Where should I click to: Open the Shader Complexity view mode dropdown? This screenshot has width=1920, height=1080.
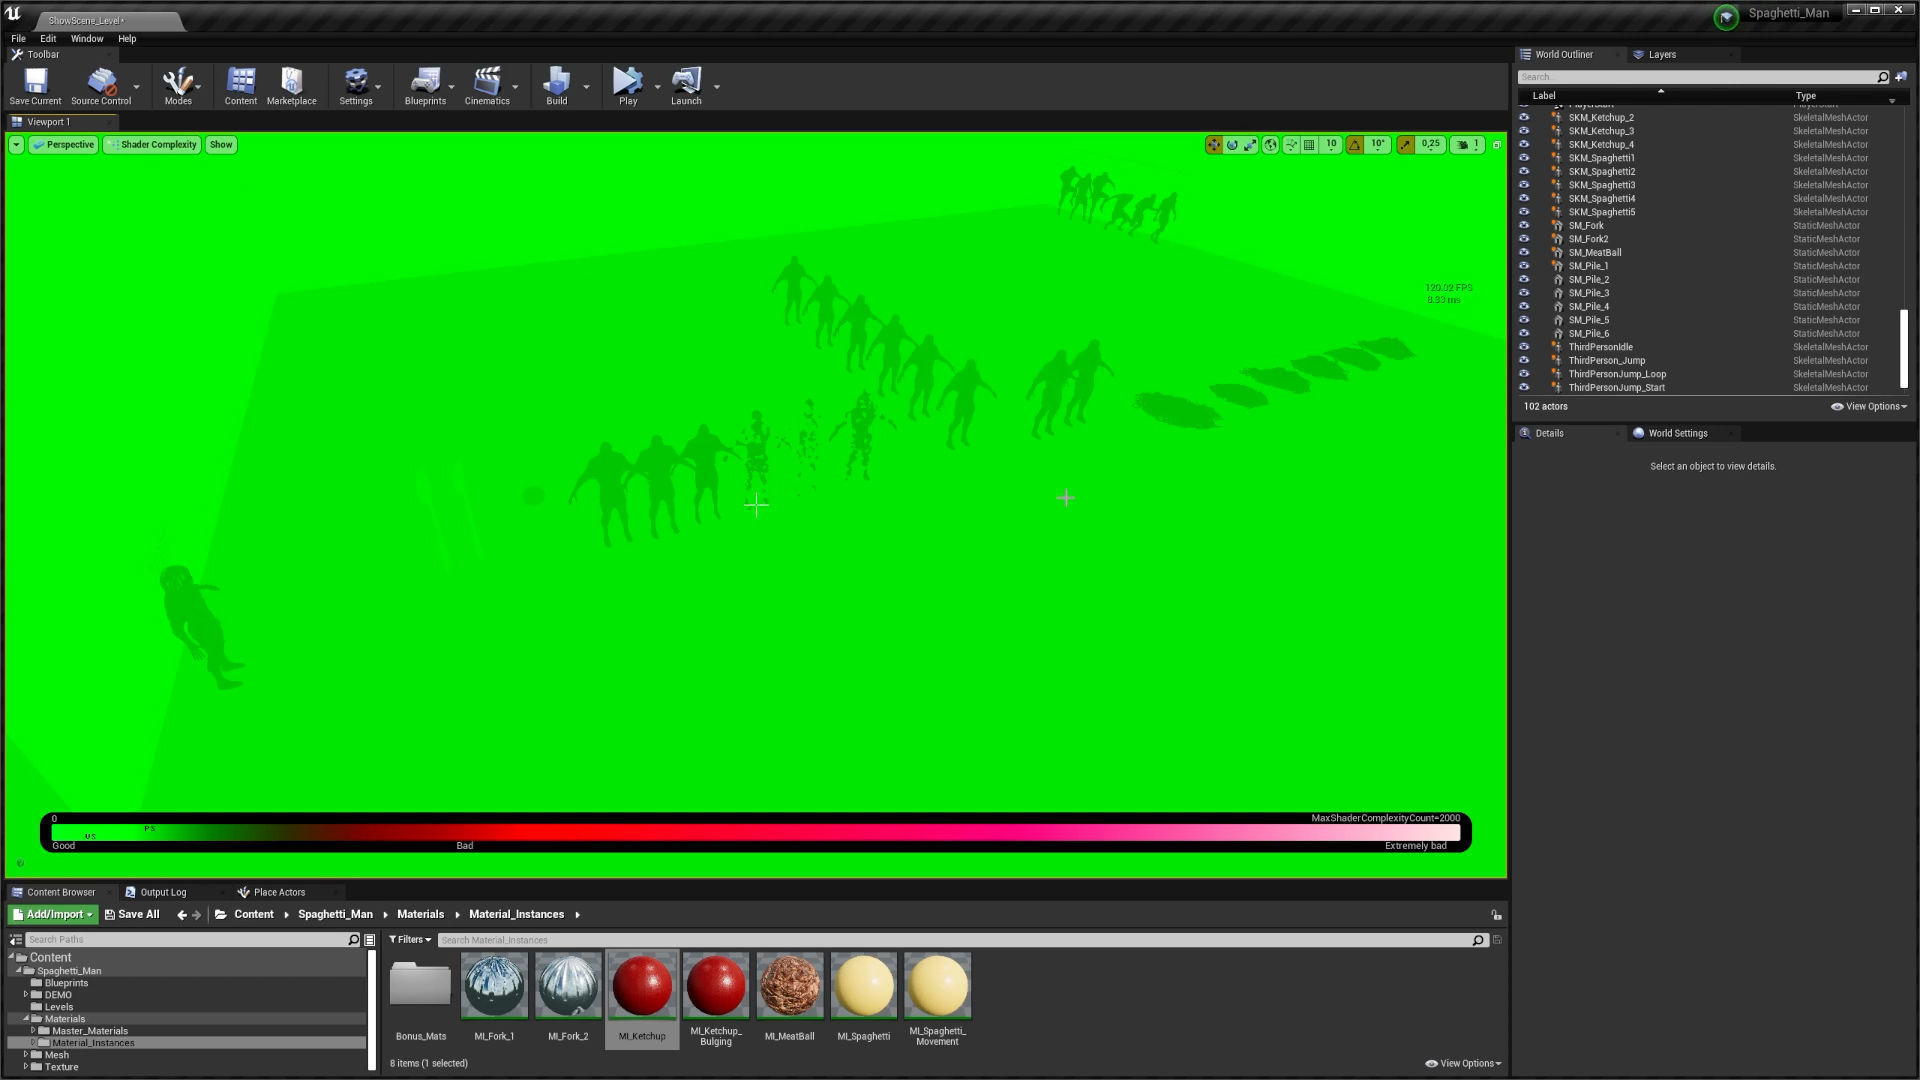click(x=152, y=145)
